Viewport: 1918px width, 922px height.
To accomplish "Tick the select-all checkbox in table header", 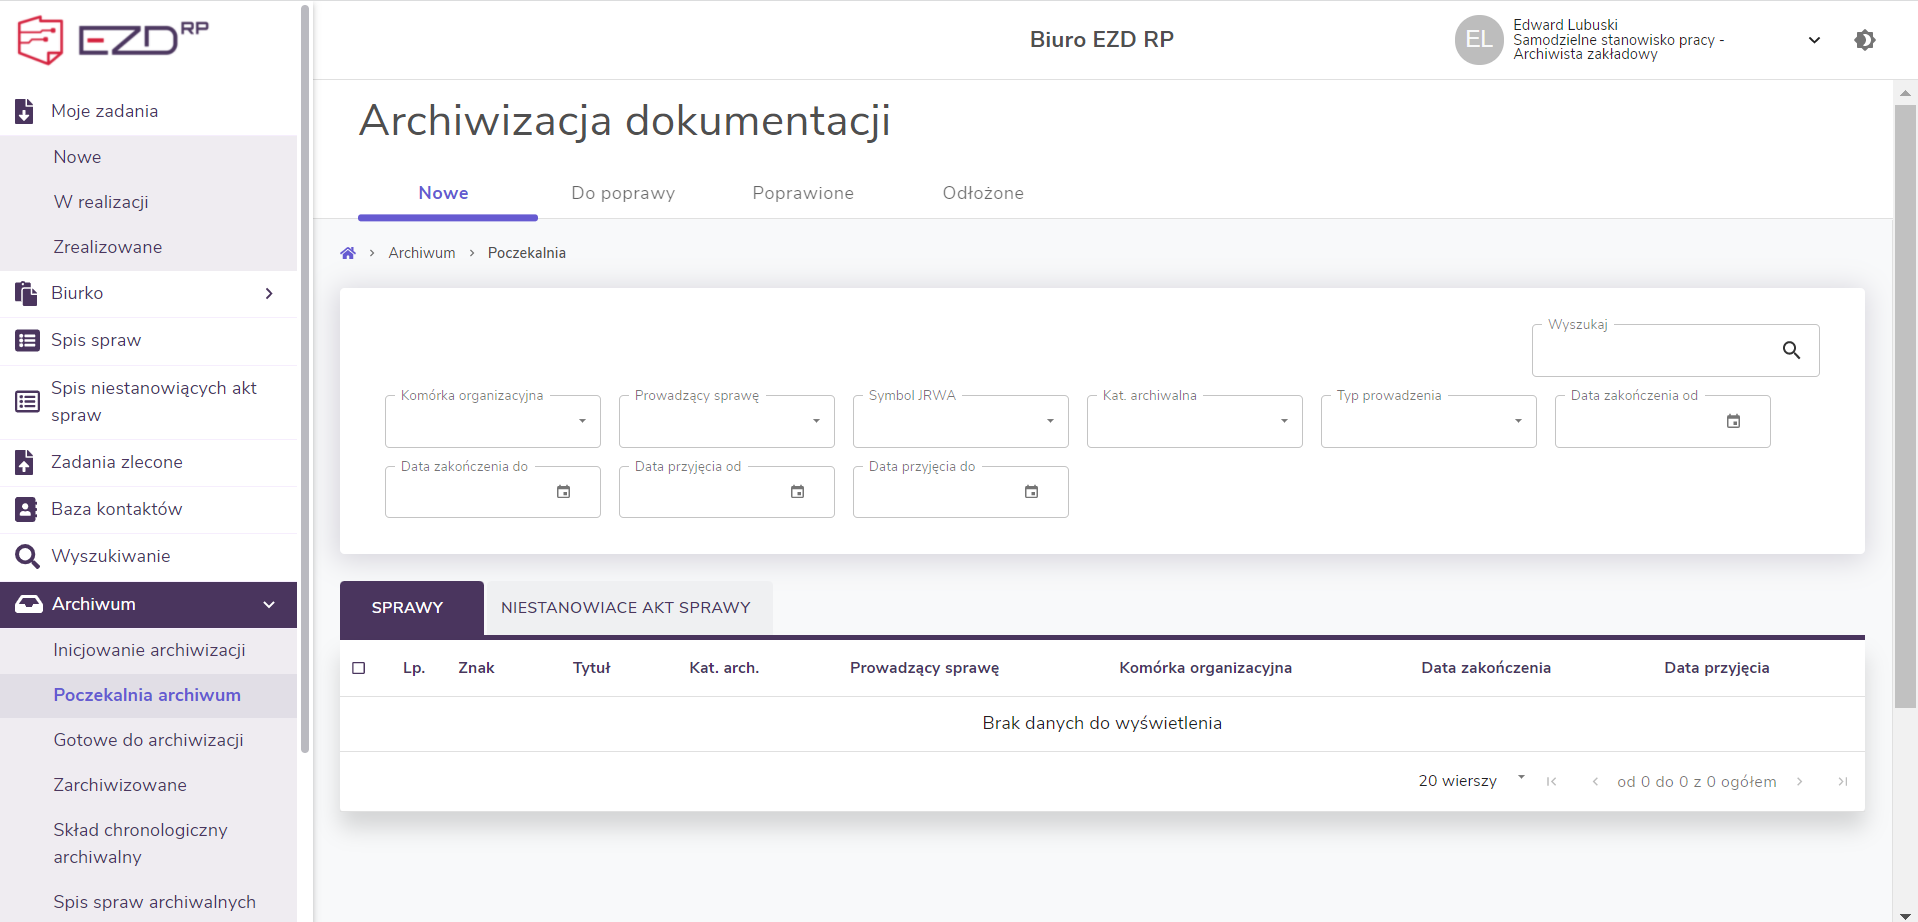I will point(359,668).
